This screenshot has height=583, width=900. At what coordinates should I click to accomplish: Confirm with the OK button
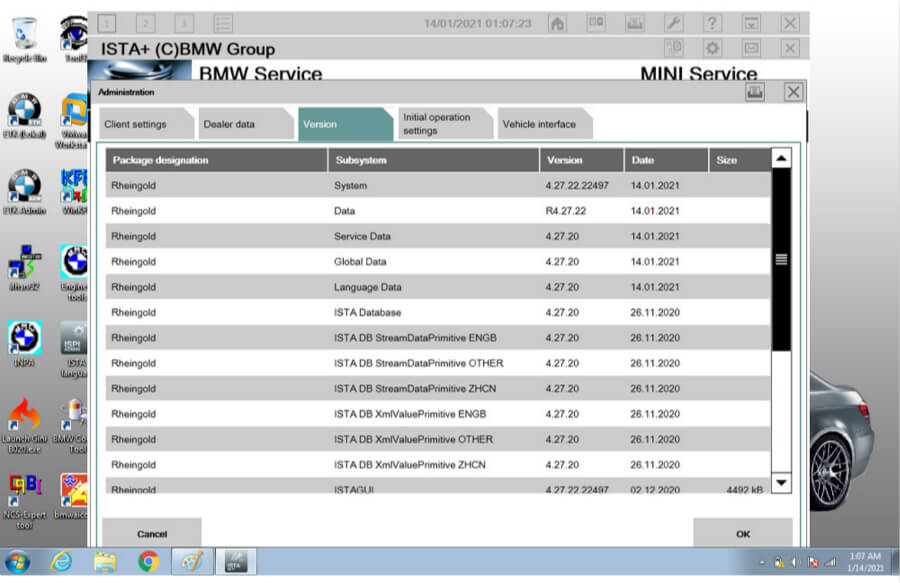point(741,533)
